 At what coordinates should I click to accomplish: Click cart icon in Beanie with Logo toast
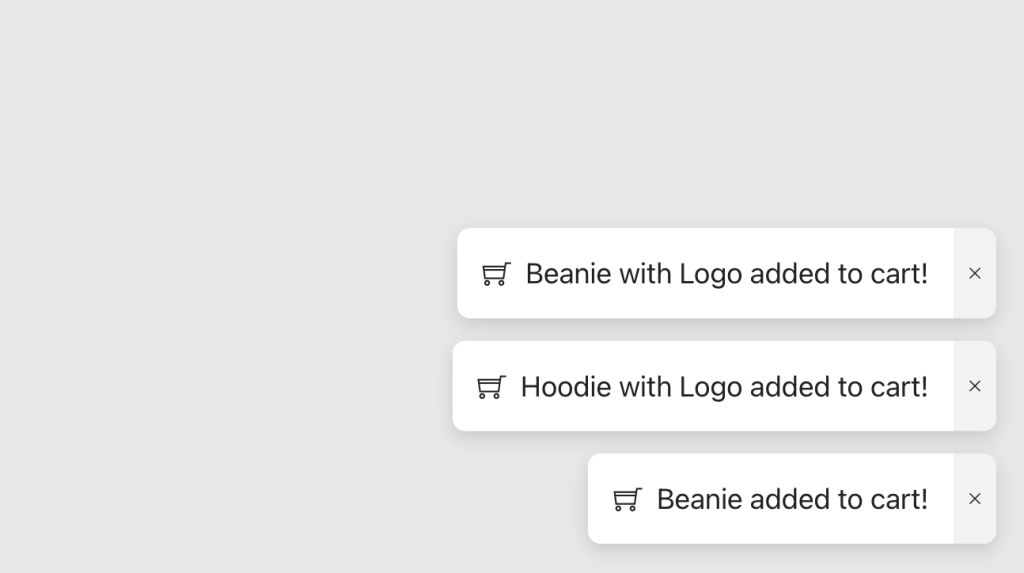point(496,274)
